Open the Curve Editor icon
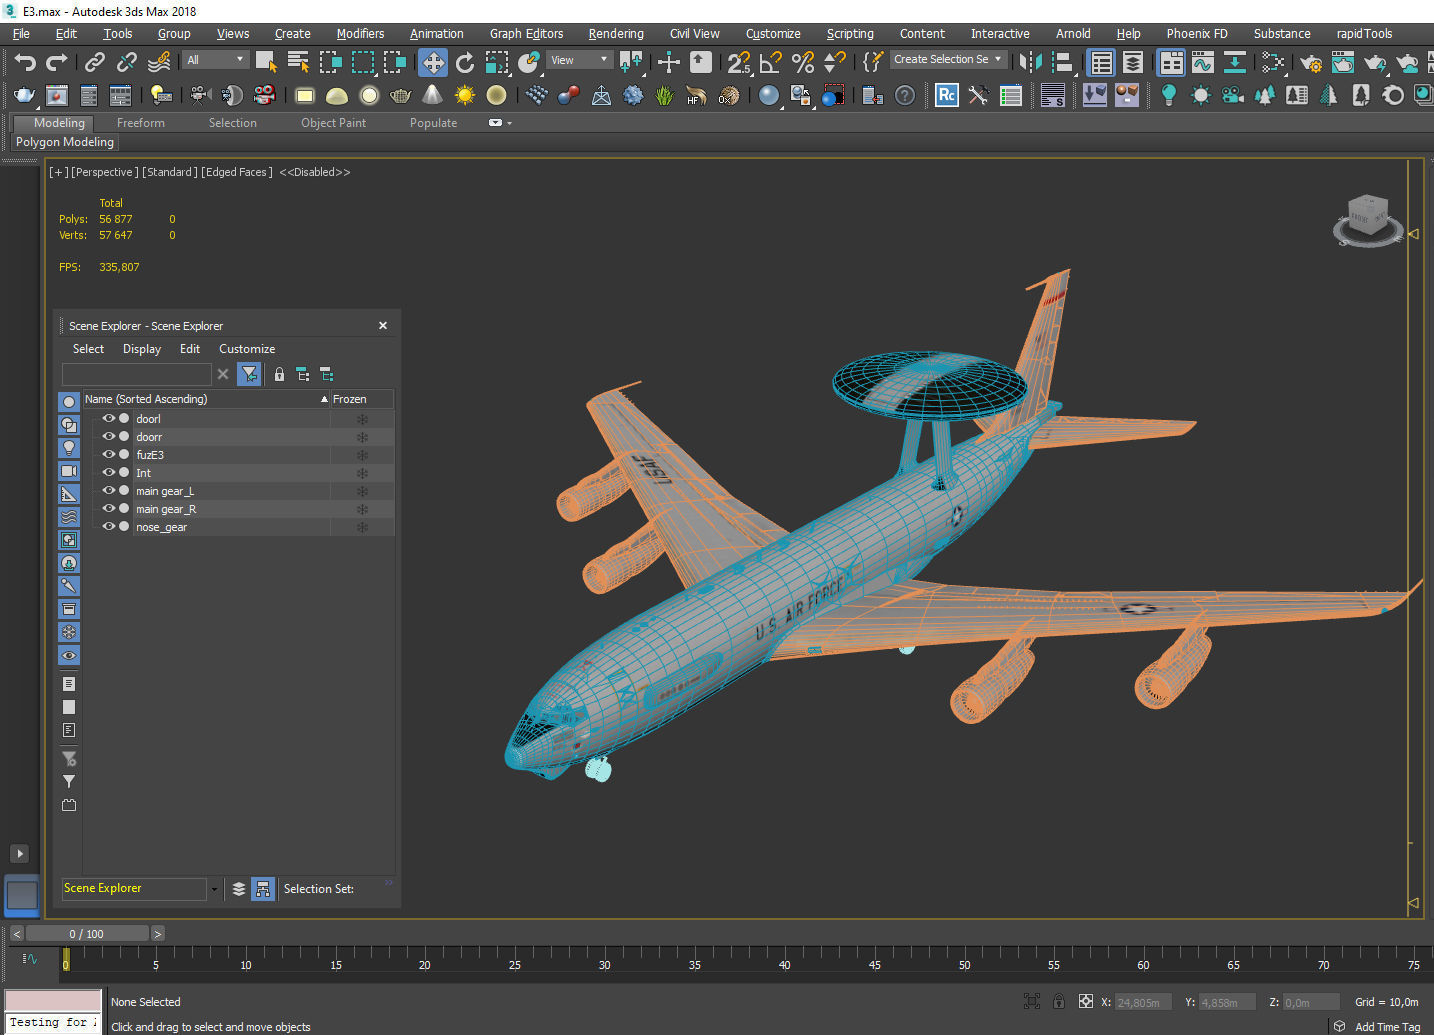Image resolution: width=1434 pixels, height=1035 pixels. (x=1203, y=63)
